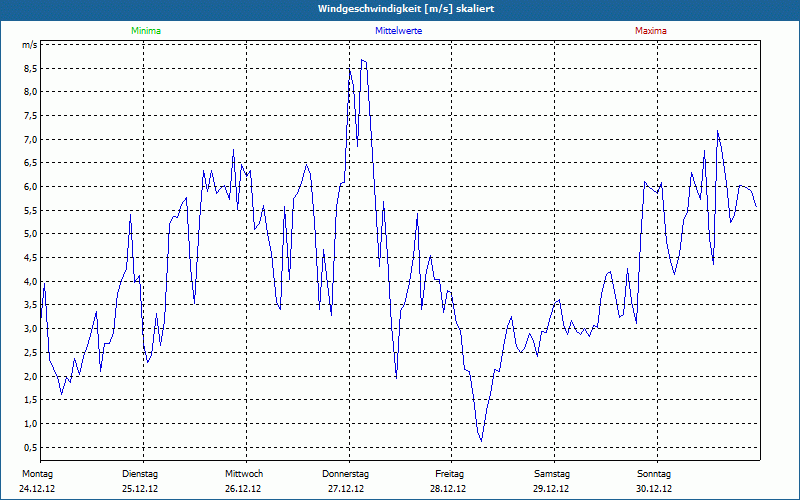Screen dimensions: 800x500
Task: Click the 7,5 y-axis value
Action: pos(31,116)
